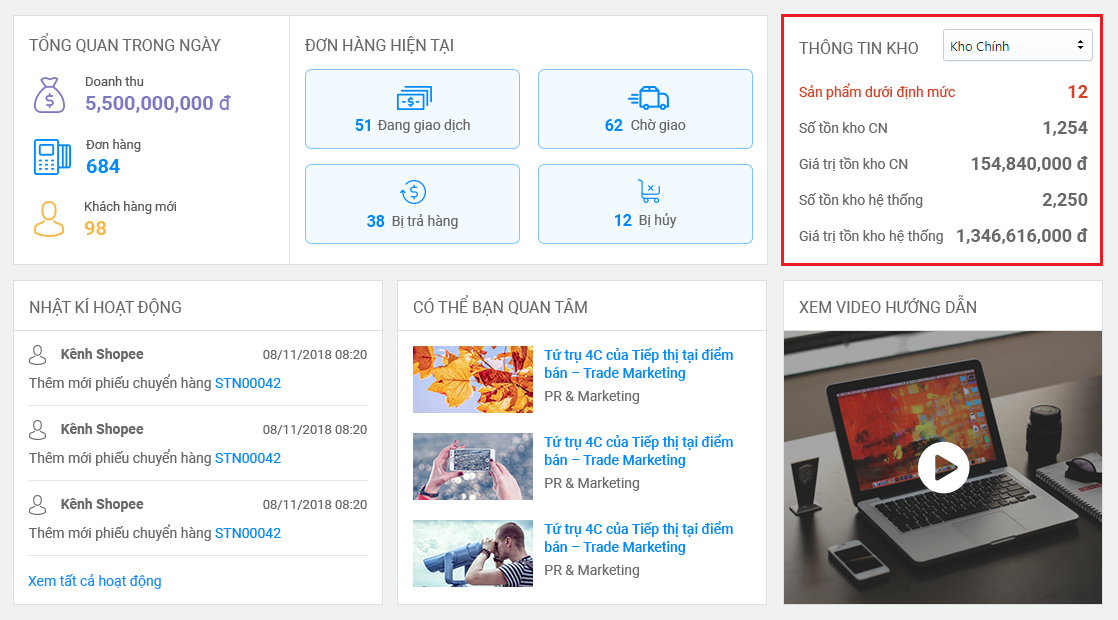Click the value 1,346,616,000 đ
This screenshot has height=620, width=1118.
pos(1021,236)
